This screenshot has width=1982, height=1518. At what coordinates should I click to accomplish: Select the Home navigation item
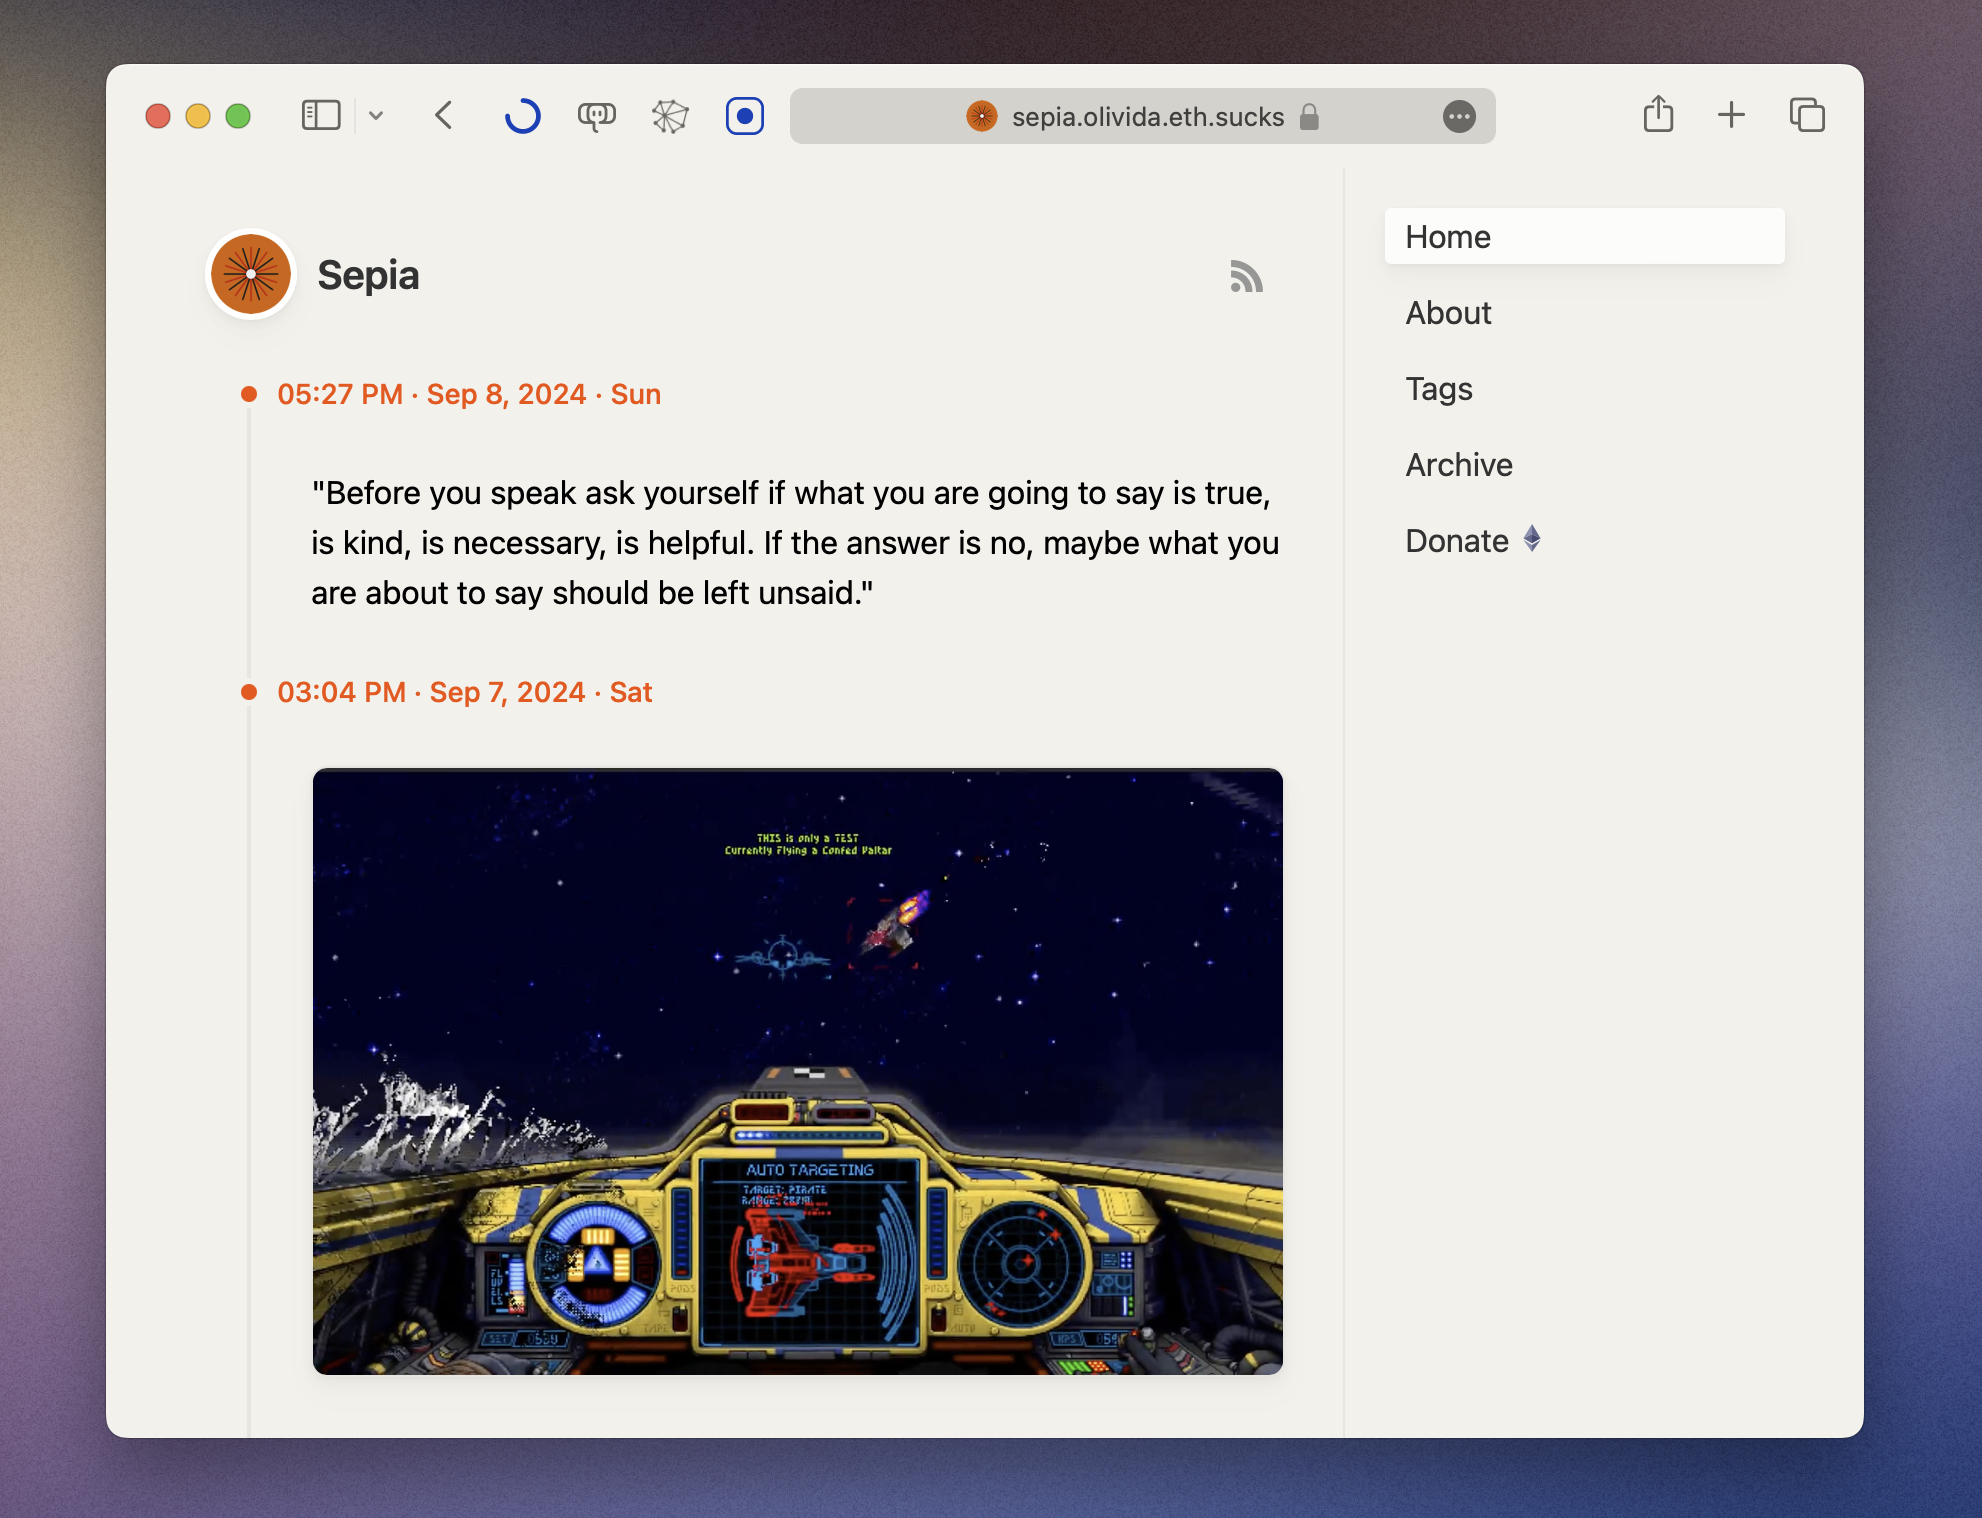pyautogui.click(x=1584, y=237)
